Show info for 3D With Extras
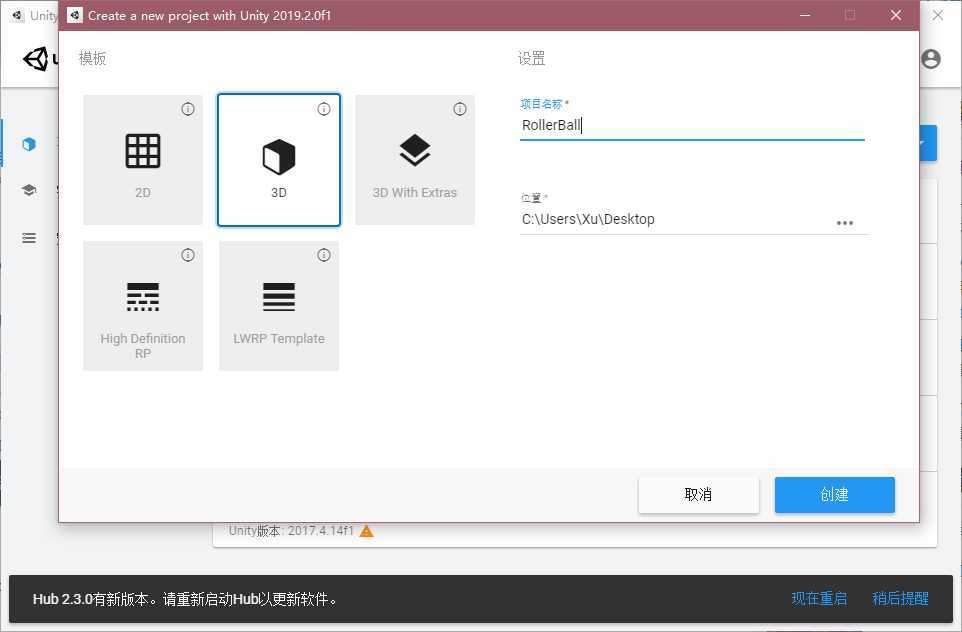 point(460,109)
